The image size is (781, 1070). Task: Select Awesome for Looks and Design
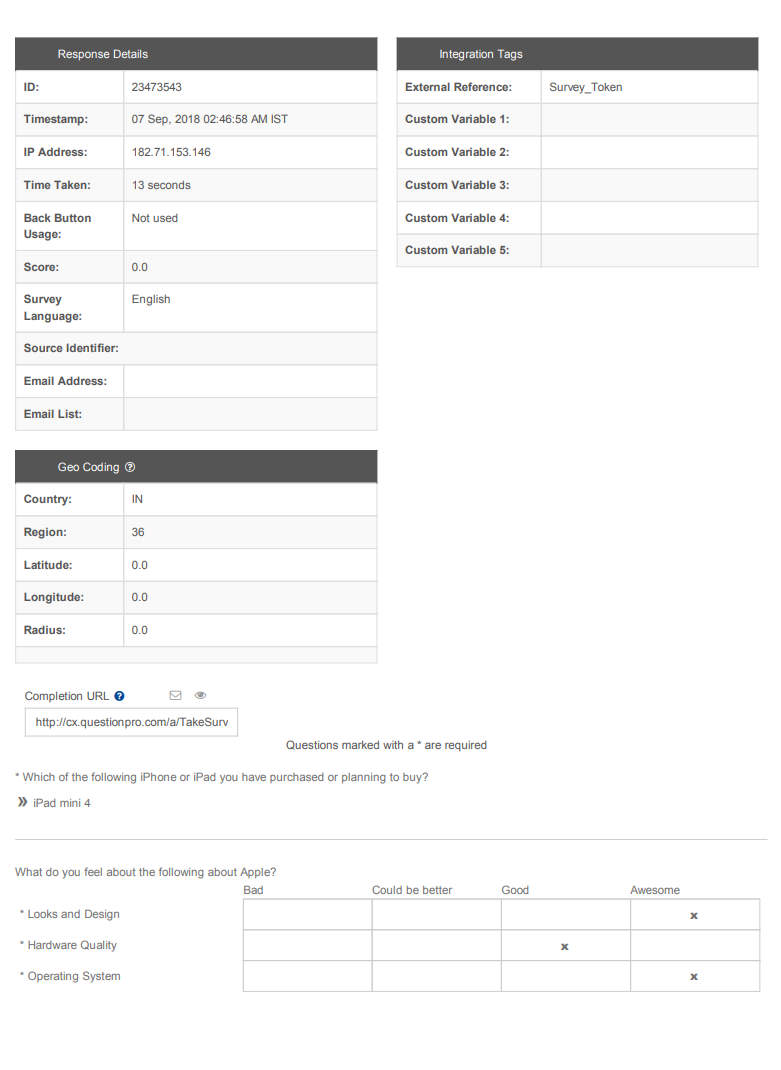(x=694, y=914)
